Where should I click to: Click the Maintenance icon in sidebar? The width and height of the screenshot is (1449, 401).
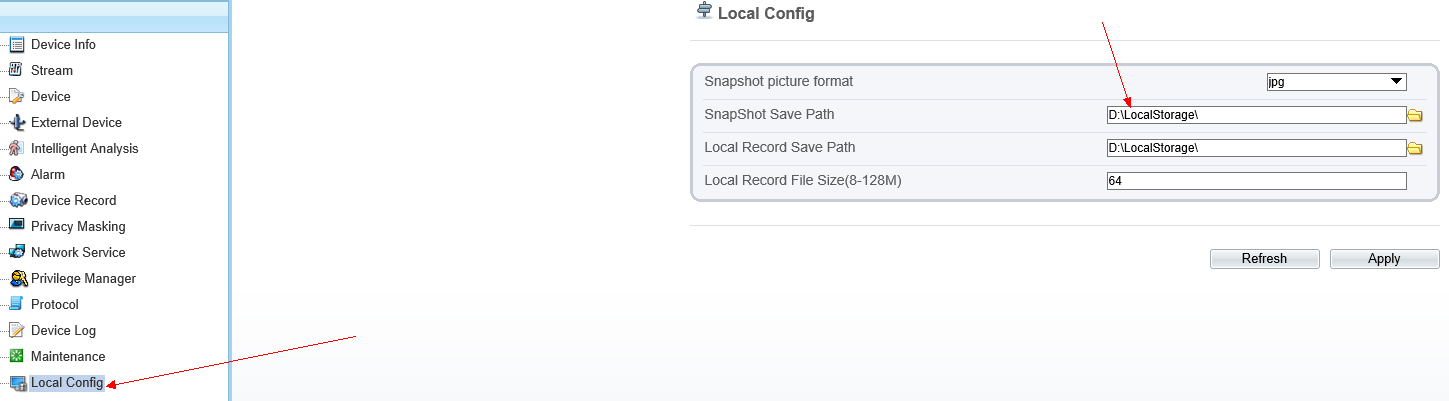tap(16, 356)
